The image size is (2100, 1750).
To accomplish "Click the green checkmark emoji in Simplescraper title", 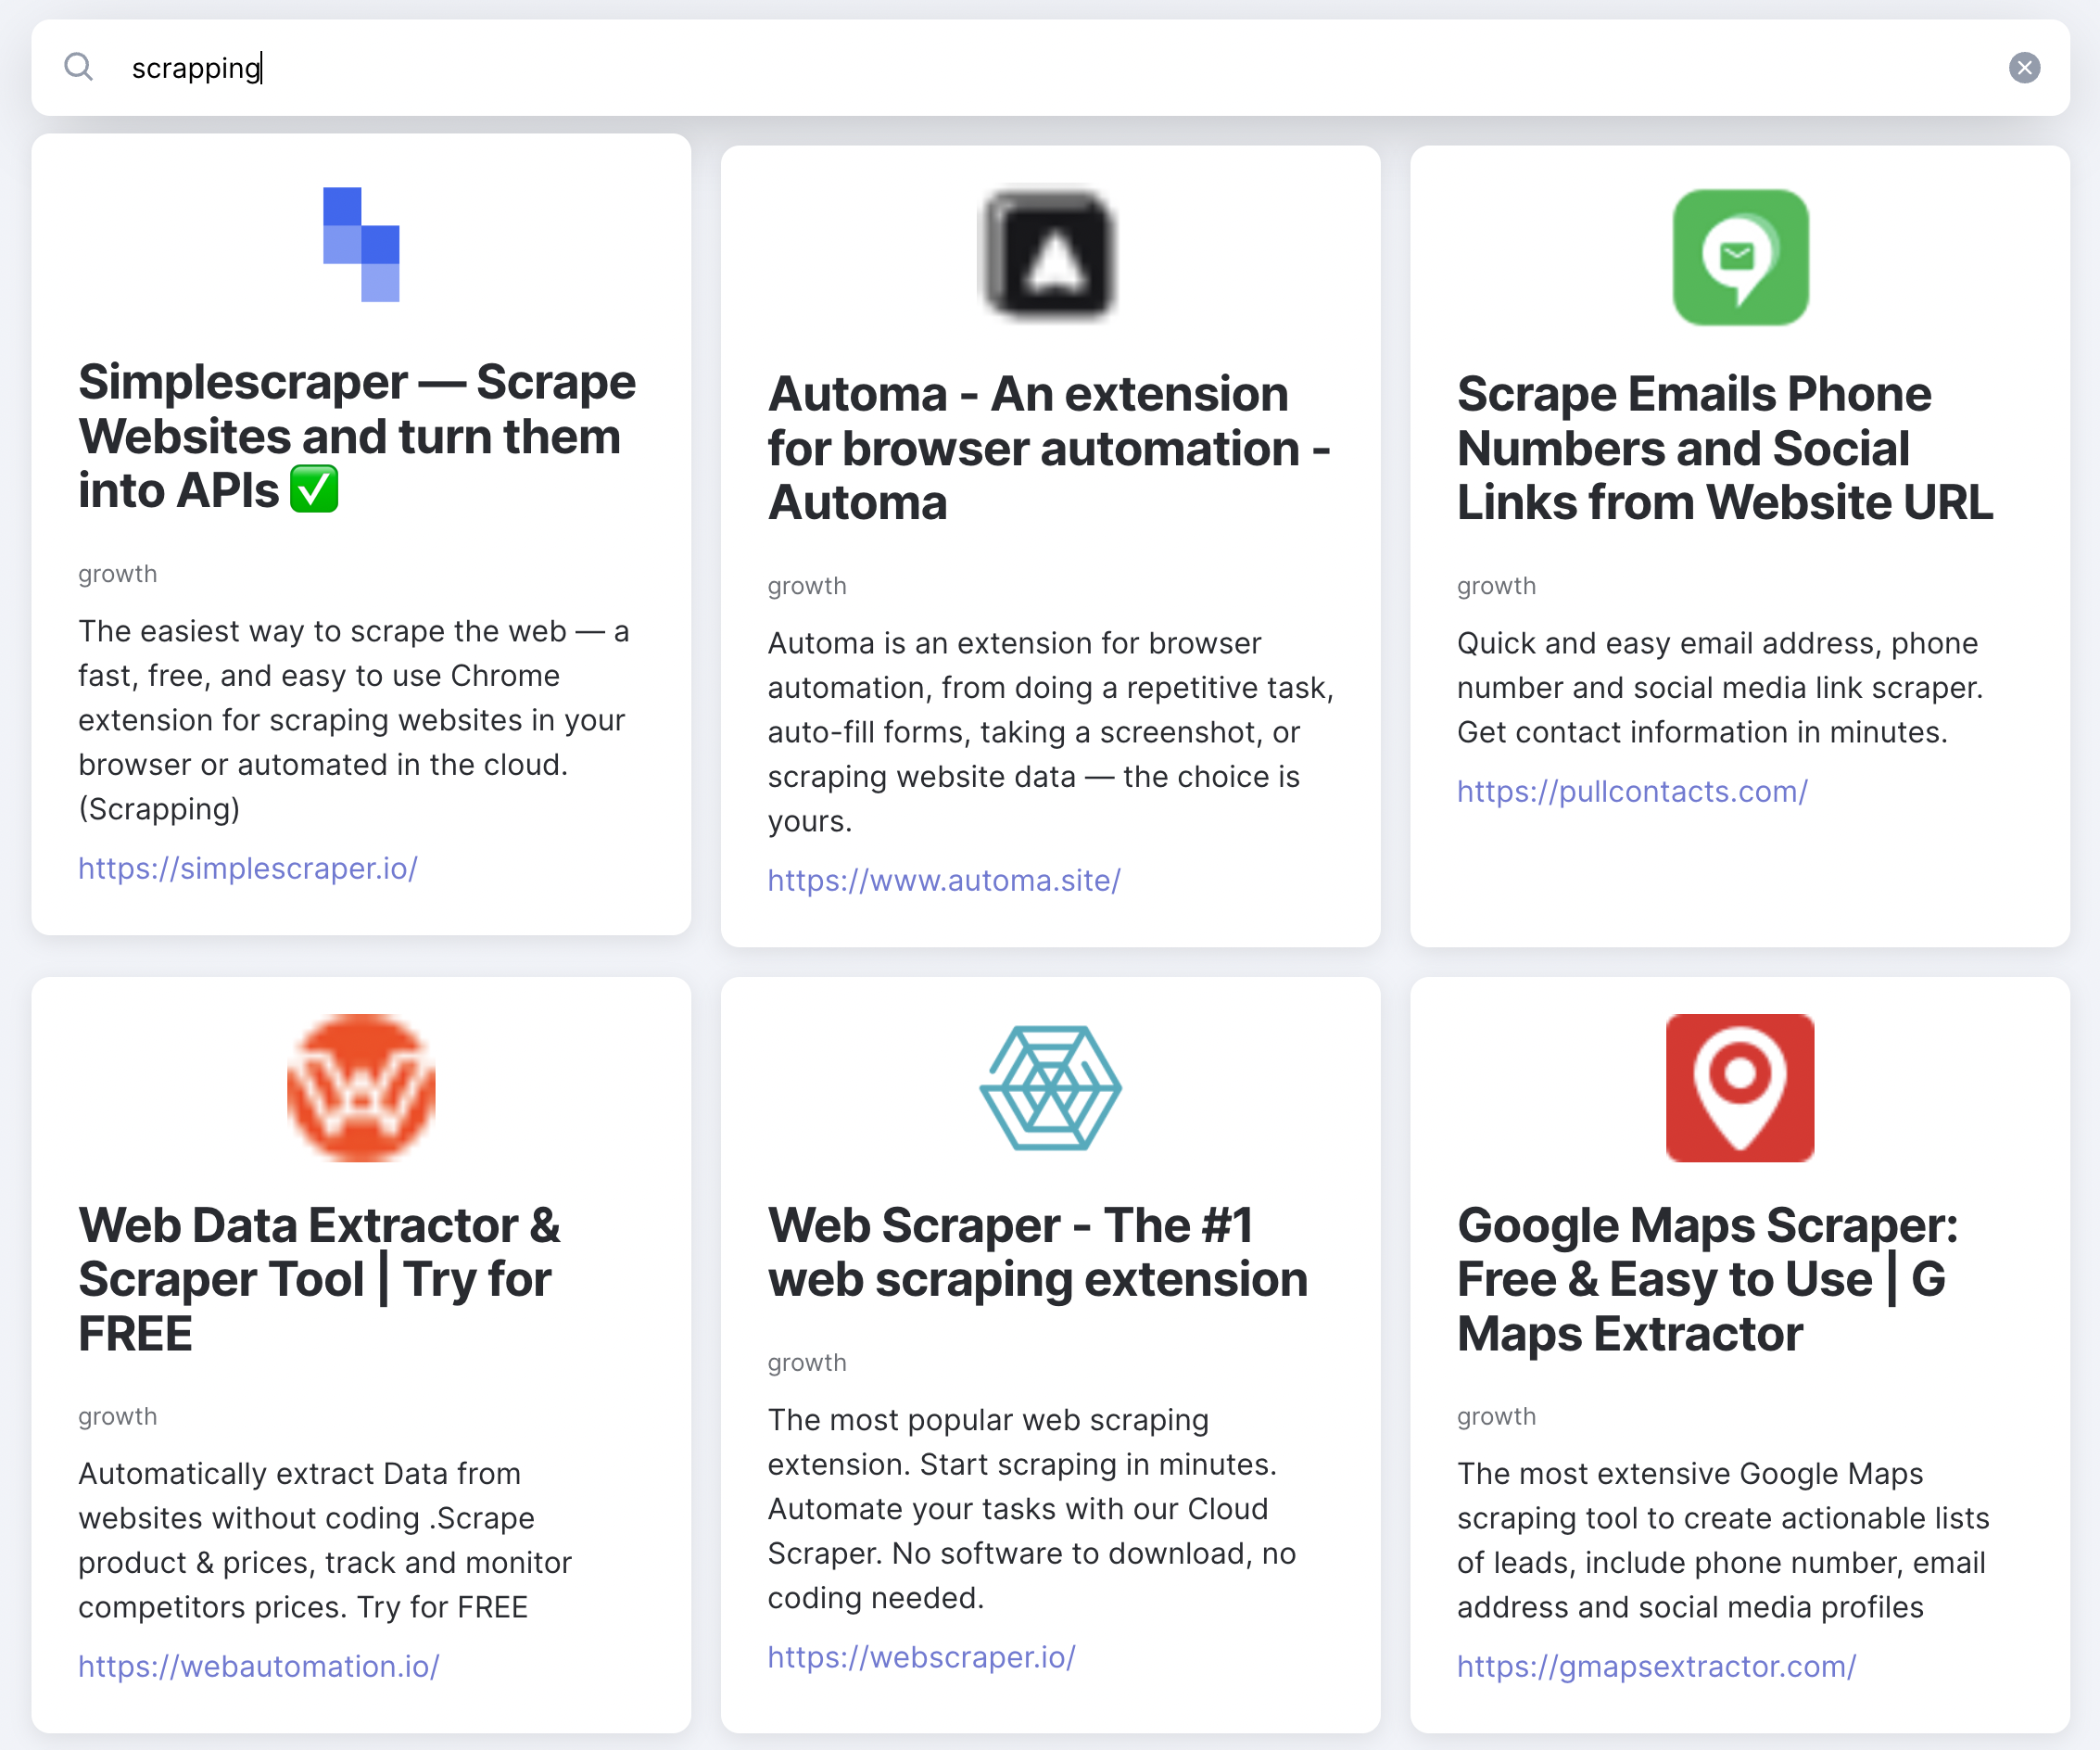I will point(314,490).
